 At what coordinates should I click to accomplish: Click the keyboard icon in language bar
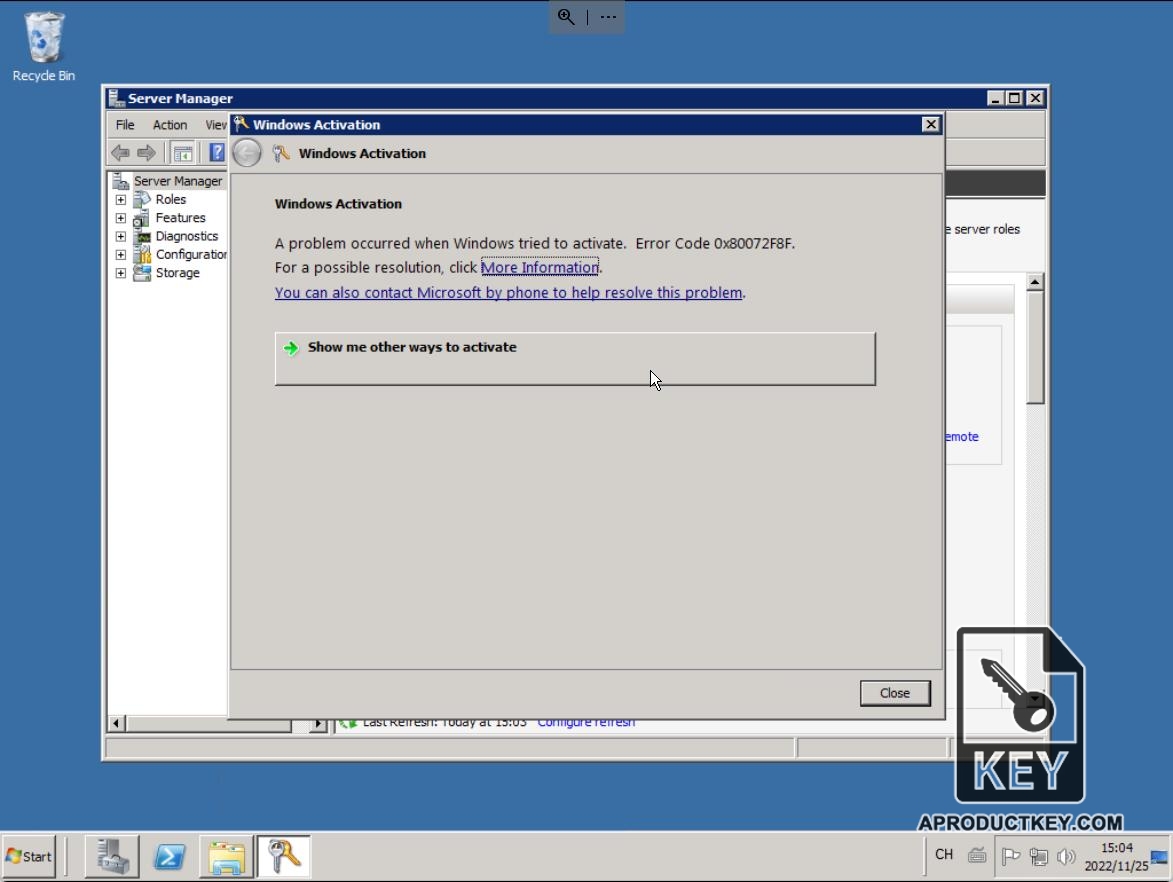pos(977,855)
